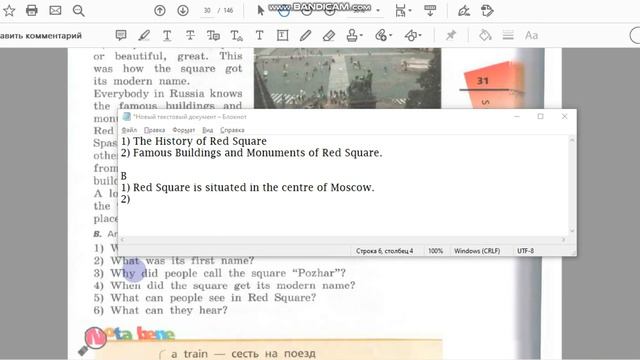Open the line thickness options
The image size is (640, 360).
click(x=508, y=36)
